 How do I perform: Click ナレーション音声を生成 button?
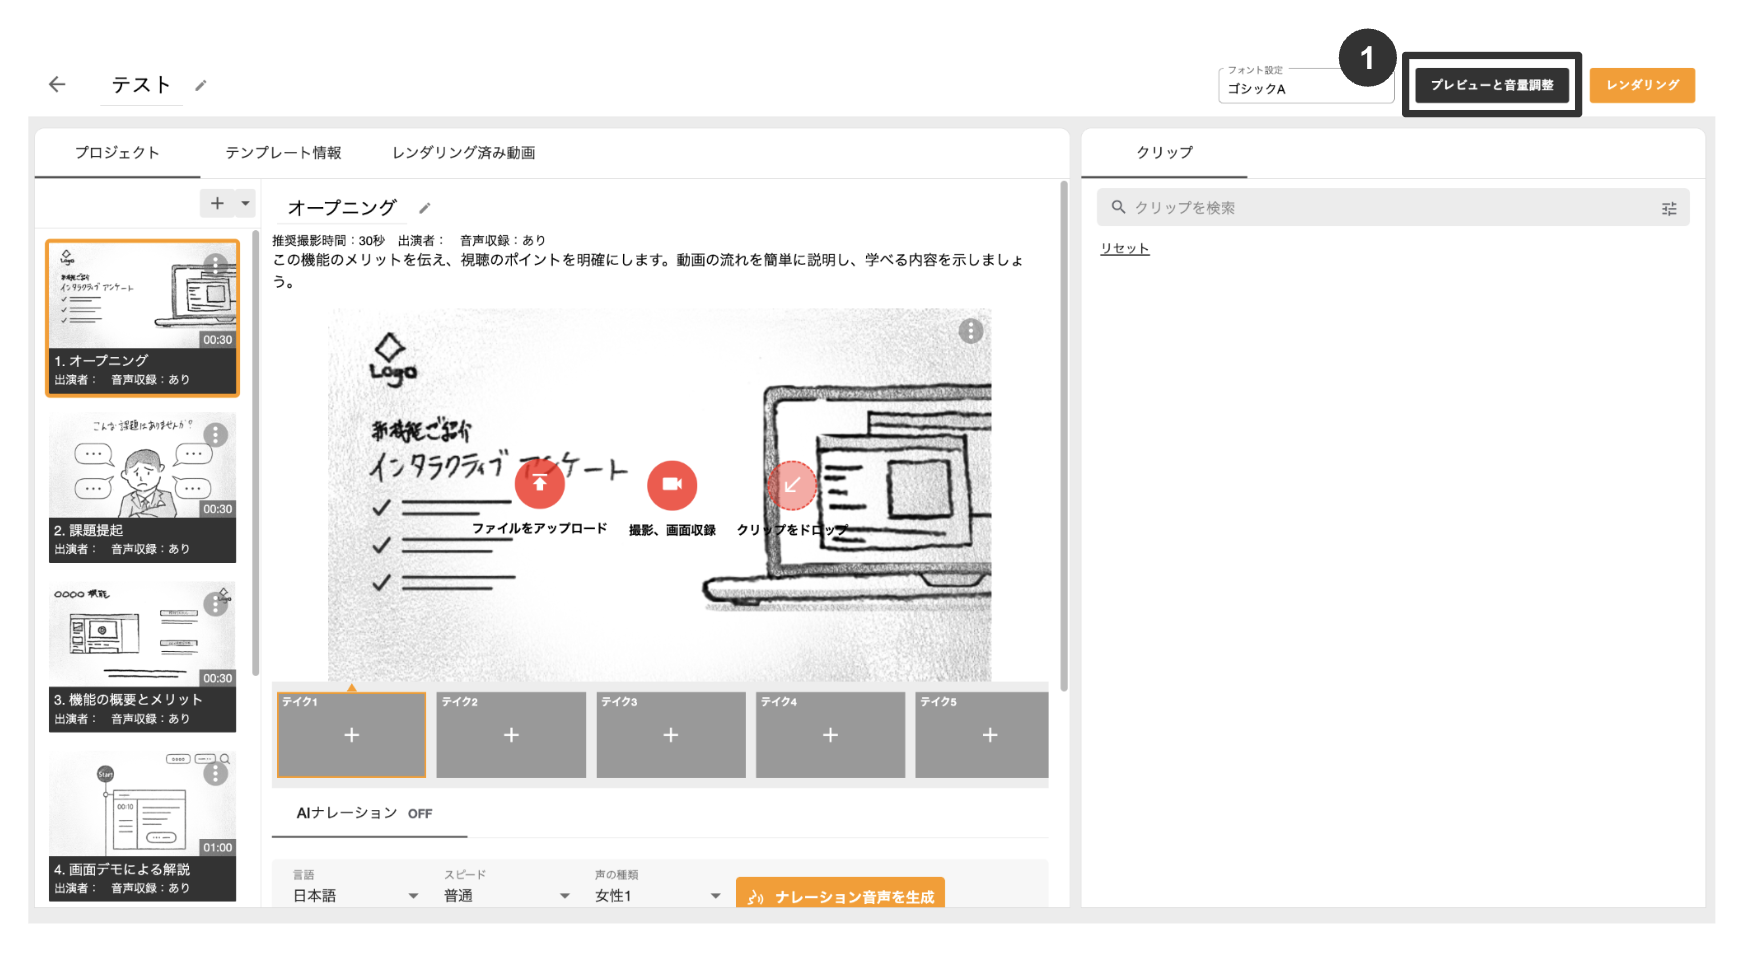click(x=840, y=895)
